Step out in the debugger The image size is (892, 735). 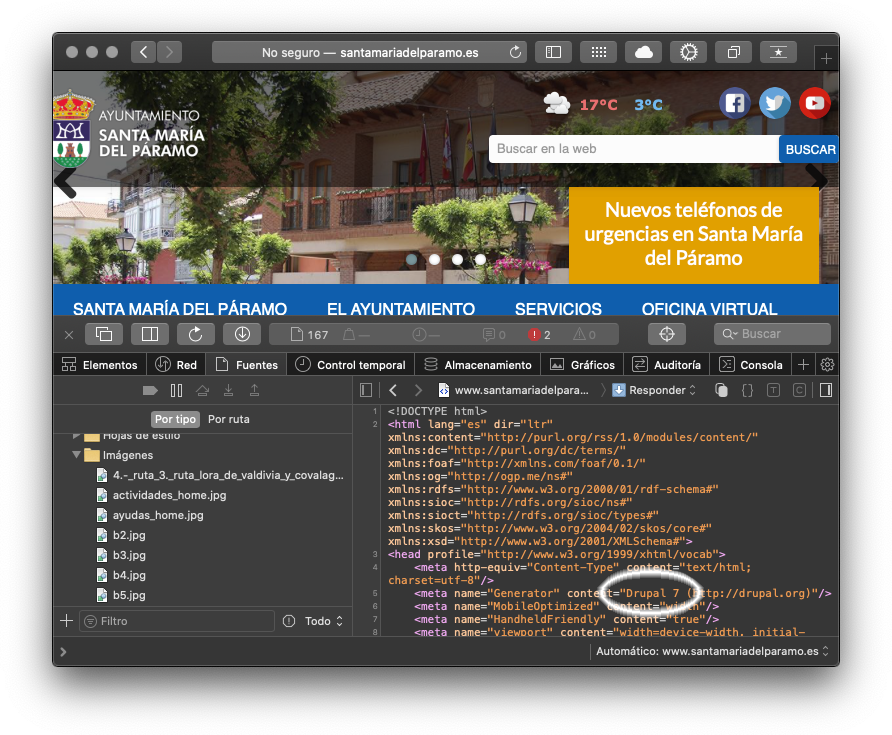(254, 390)
